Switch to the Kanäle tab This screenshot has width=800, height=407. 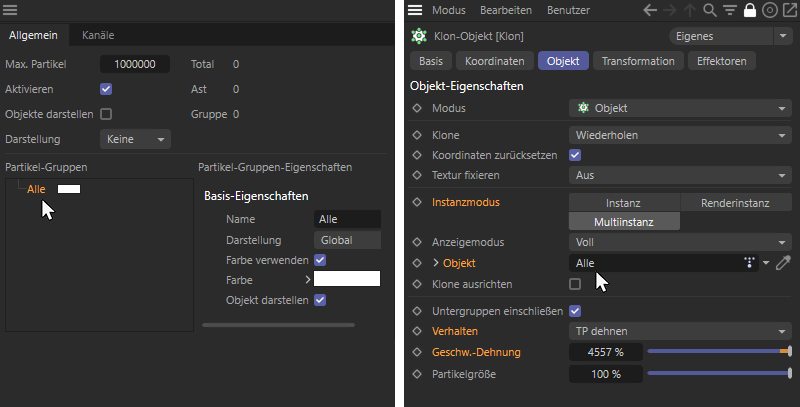[98, 35]
